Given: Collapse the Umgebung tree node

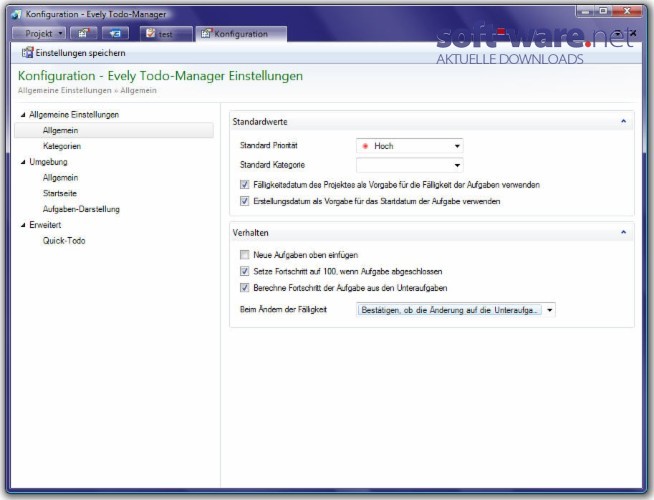Looking at the screenshot, I should 23,162.
